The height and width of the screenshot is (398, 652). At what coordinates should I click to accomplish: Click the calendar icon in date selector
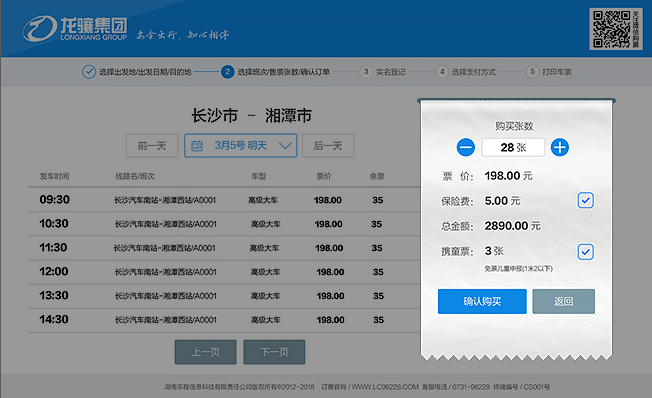[x=197, y=146]
